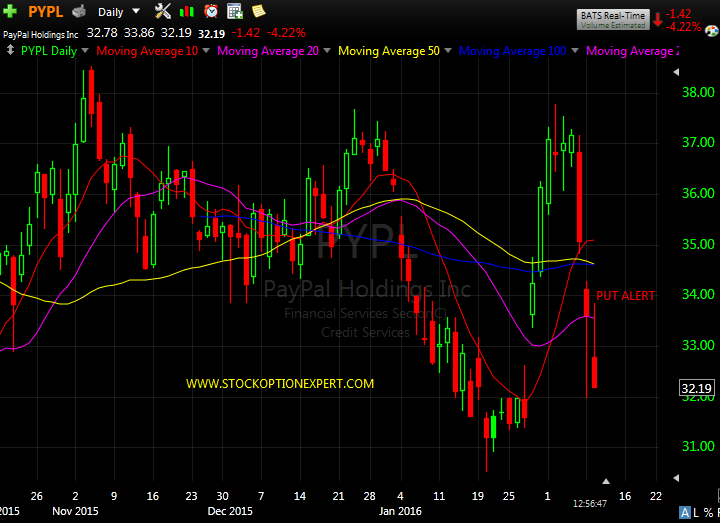
Task: Click the 37.00 price axis label
Action: tap(698, 142)
